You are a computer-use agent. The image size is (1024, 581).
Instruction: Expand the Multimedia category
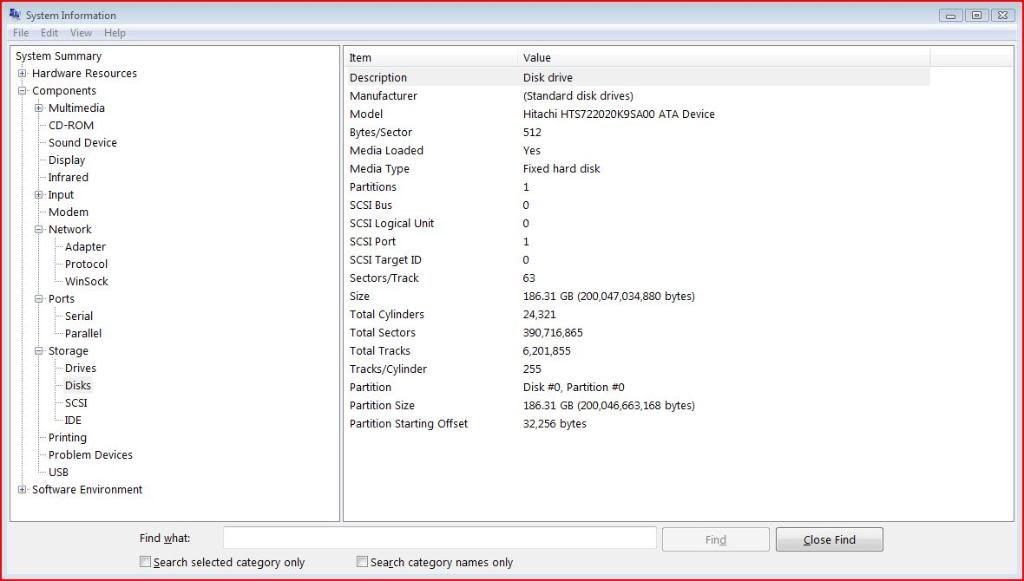pos(38,108)
